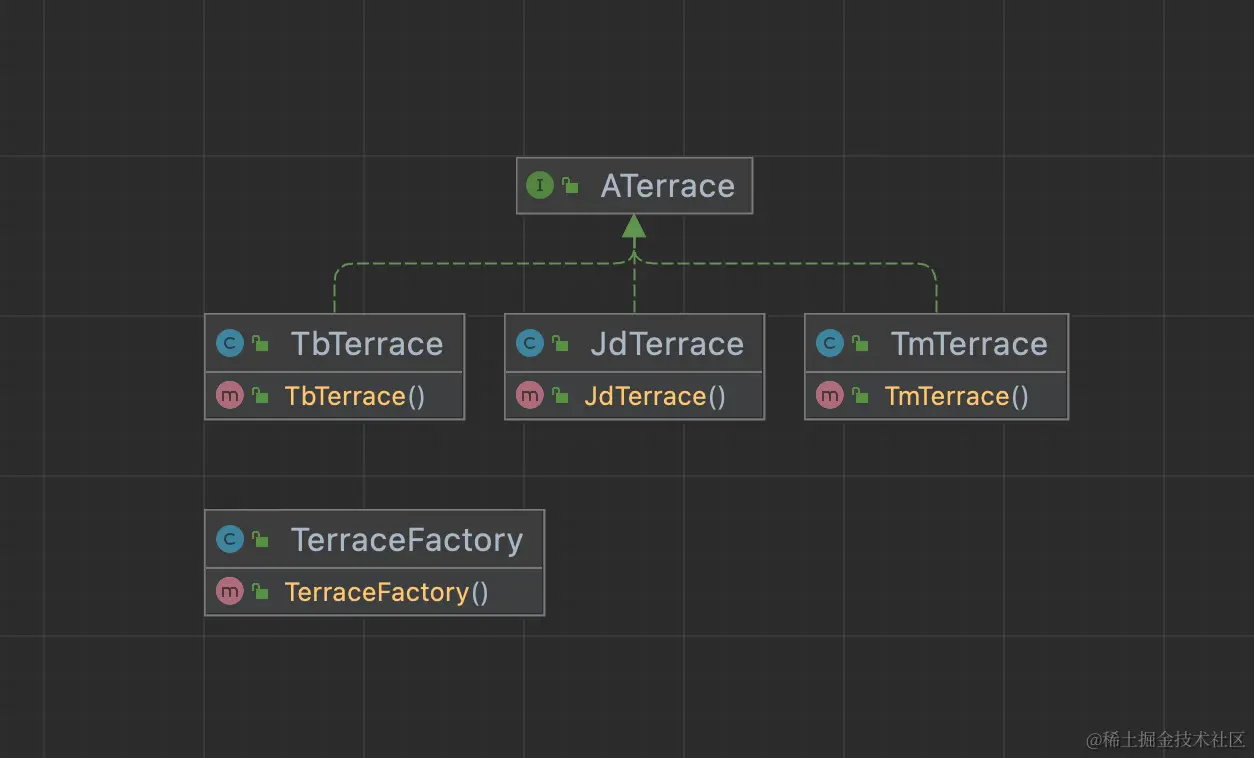Select the TerraceFactory() constructor row
The image size is (1254, 758).
point(374,592)
